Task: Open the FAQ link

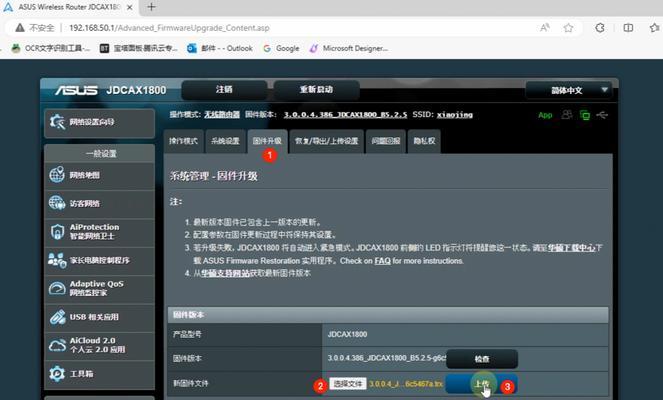Action: (382, 261)
